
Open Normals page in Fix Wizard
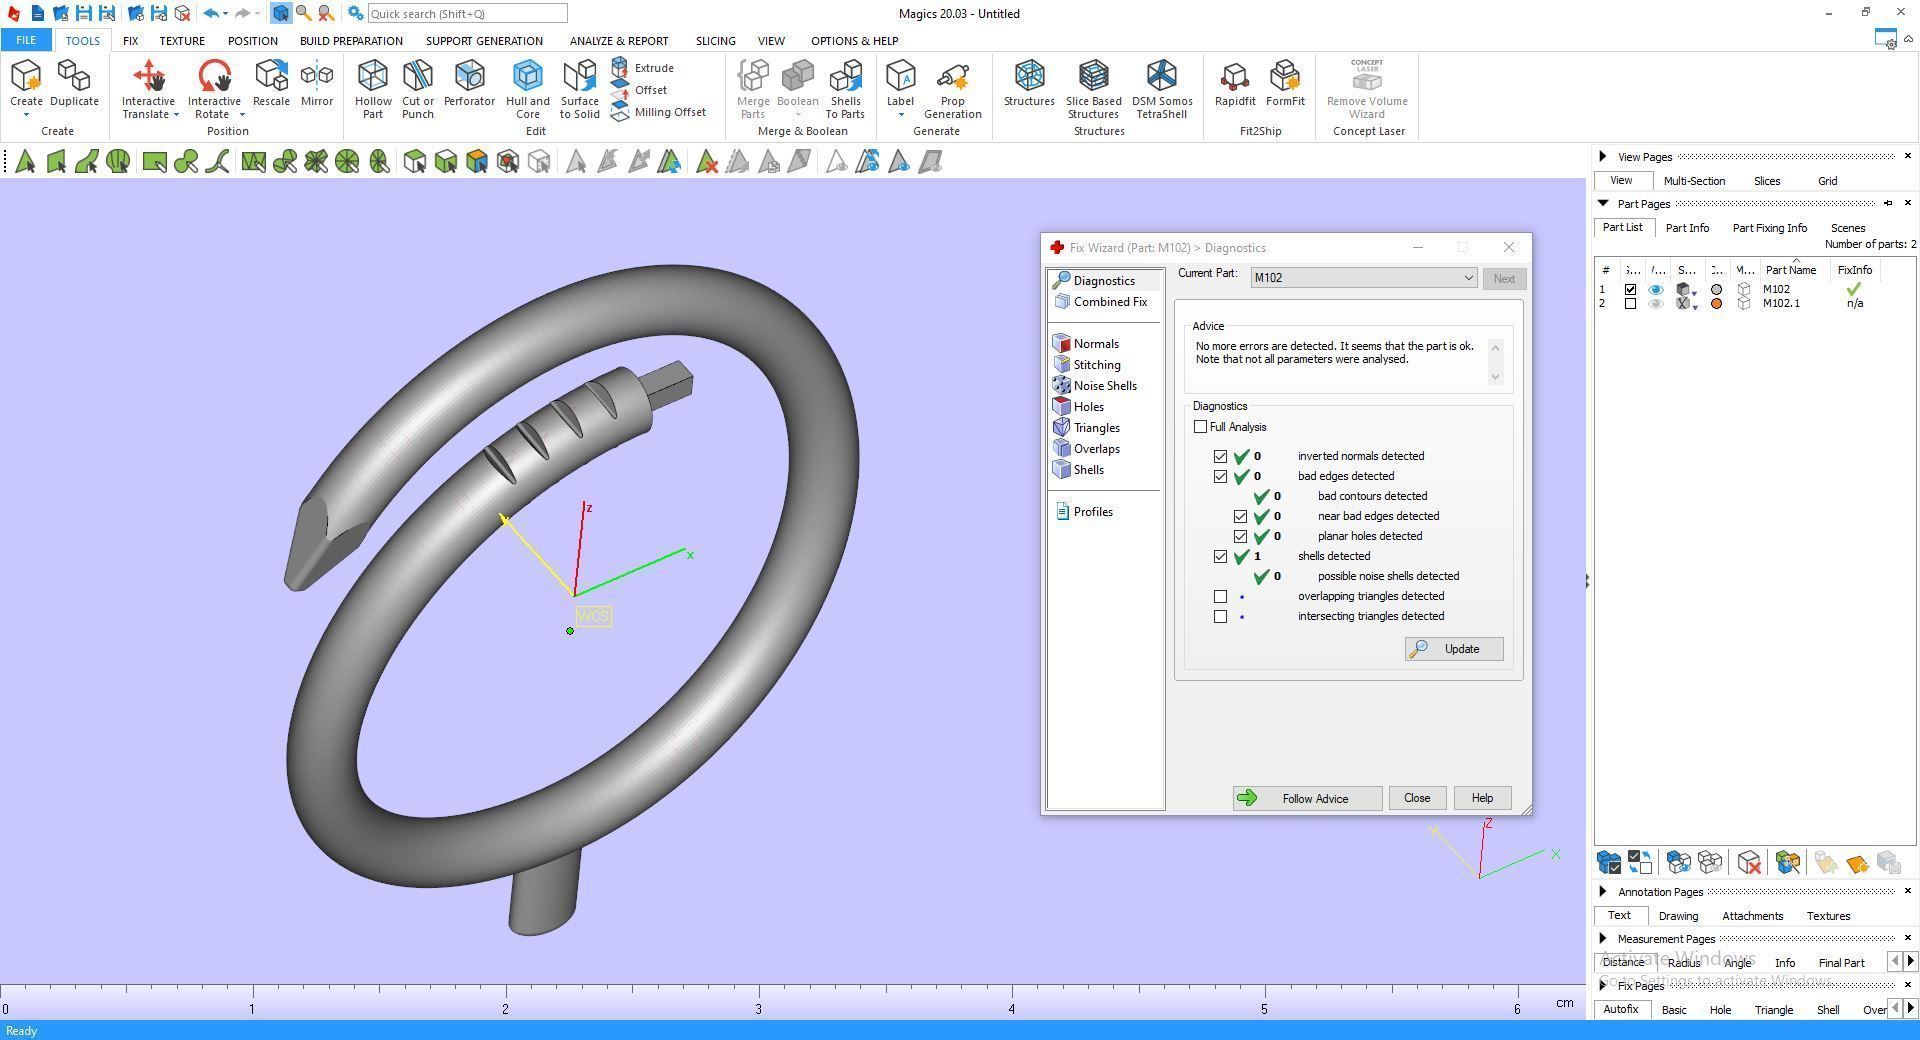click(1086, 344)
